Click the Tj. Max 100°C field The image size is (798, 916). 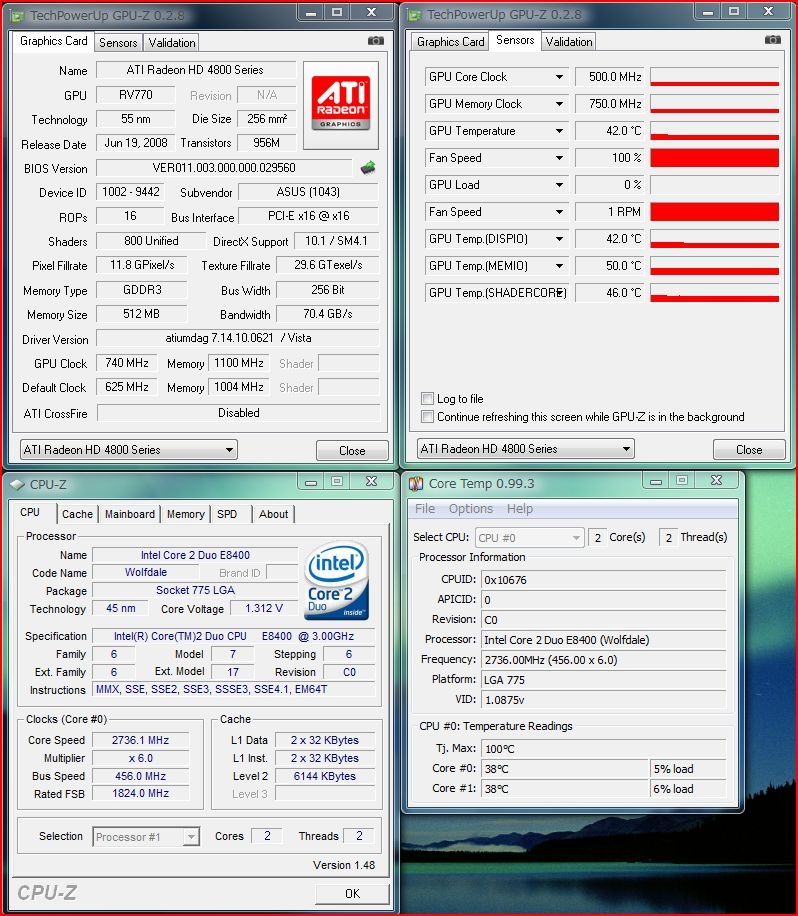click(603, 749)
